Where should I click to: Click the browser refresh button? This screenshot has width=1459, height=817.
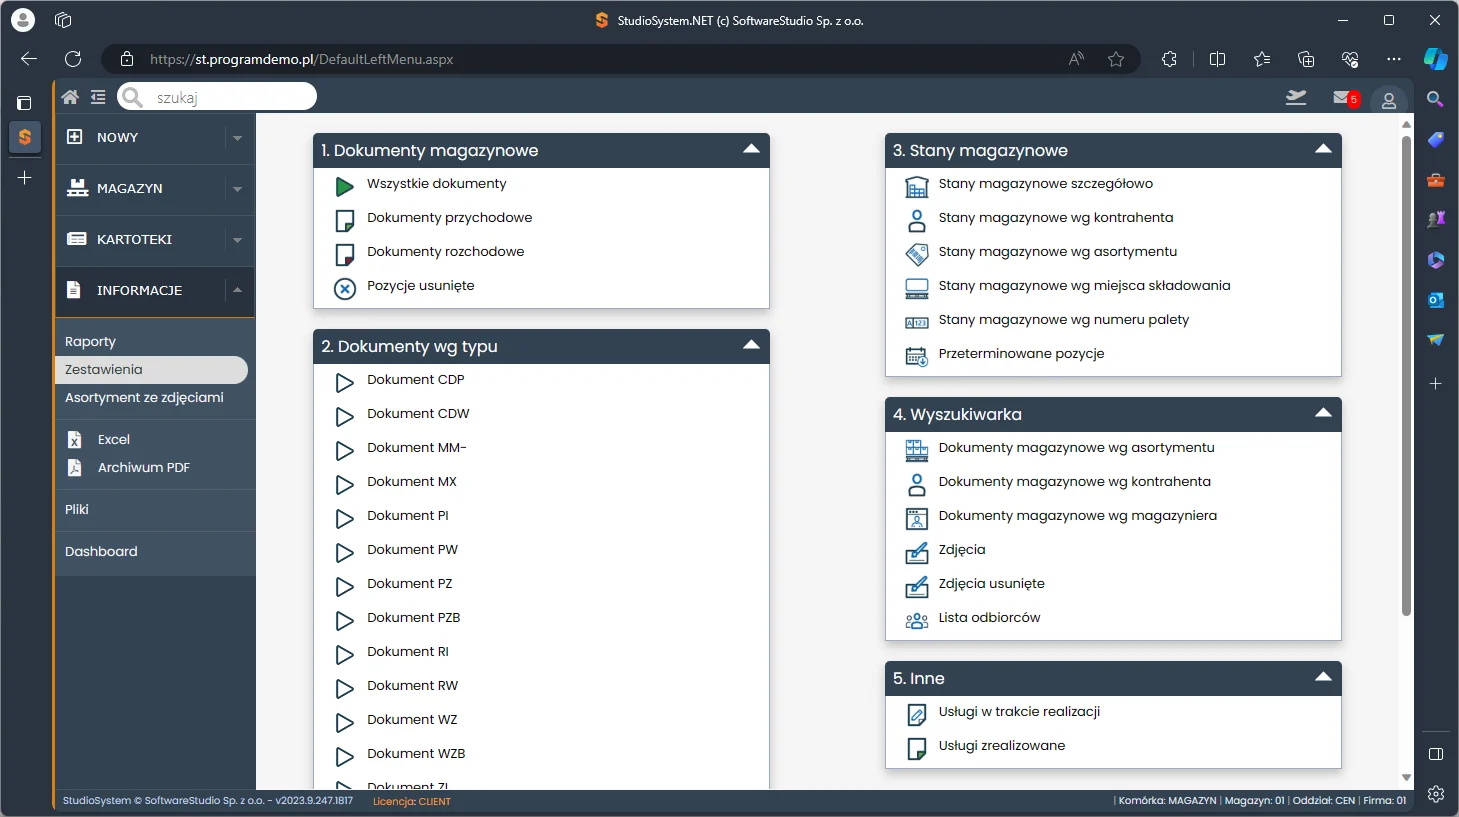tap(73, 59)
